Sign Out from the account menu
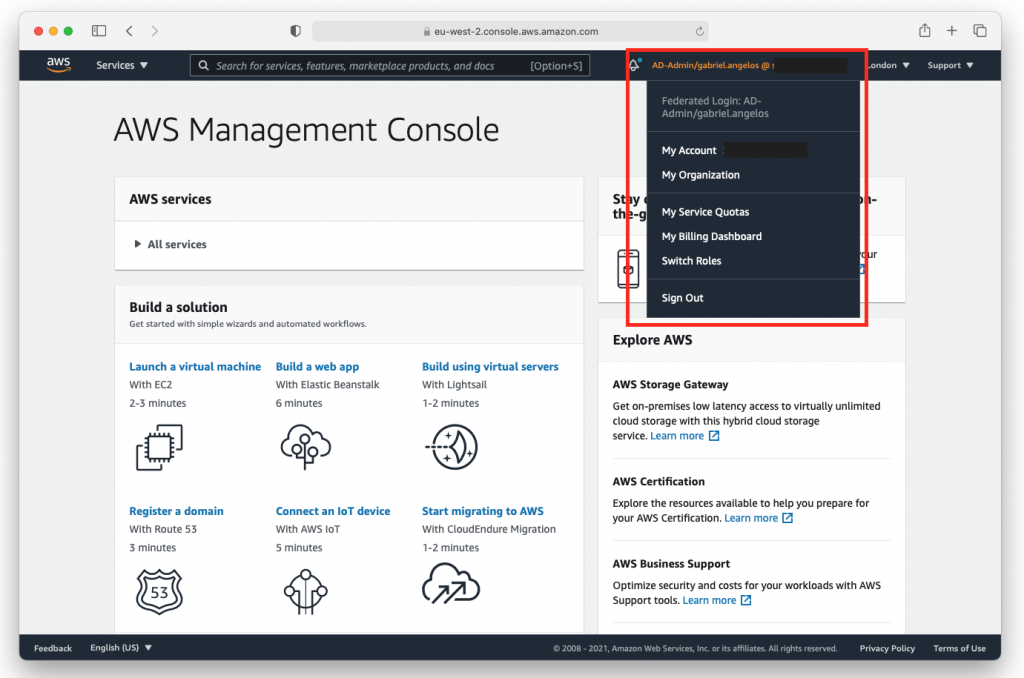1024x678 pixels. pyautogui.click(x=682, y=298)
